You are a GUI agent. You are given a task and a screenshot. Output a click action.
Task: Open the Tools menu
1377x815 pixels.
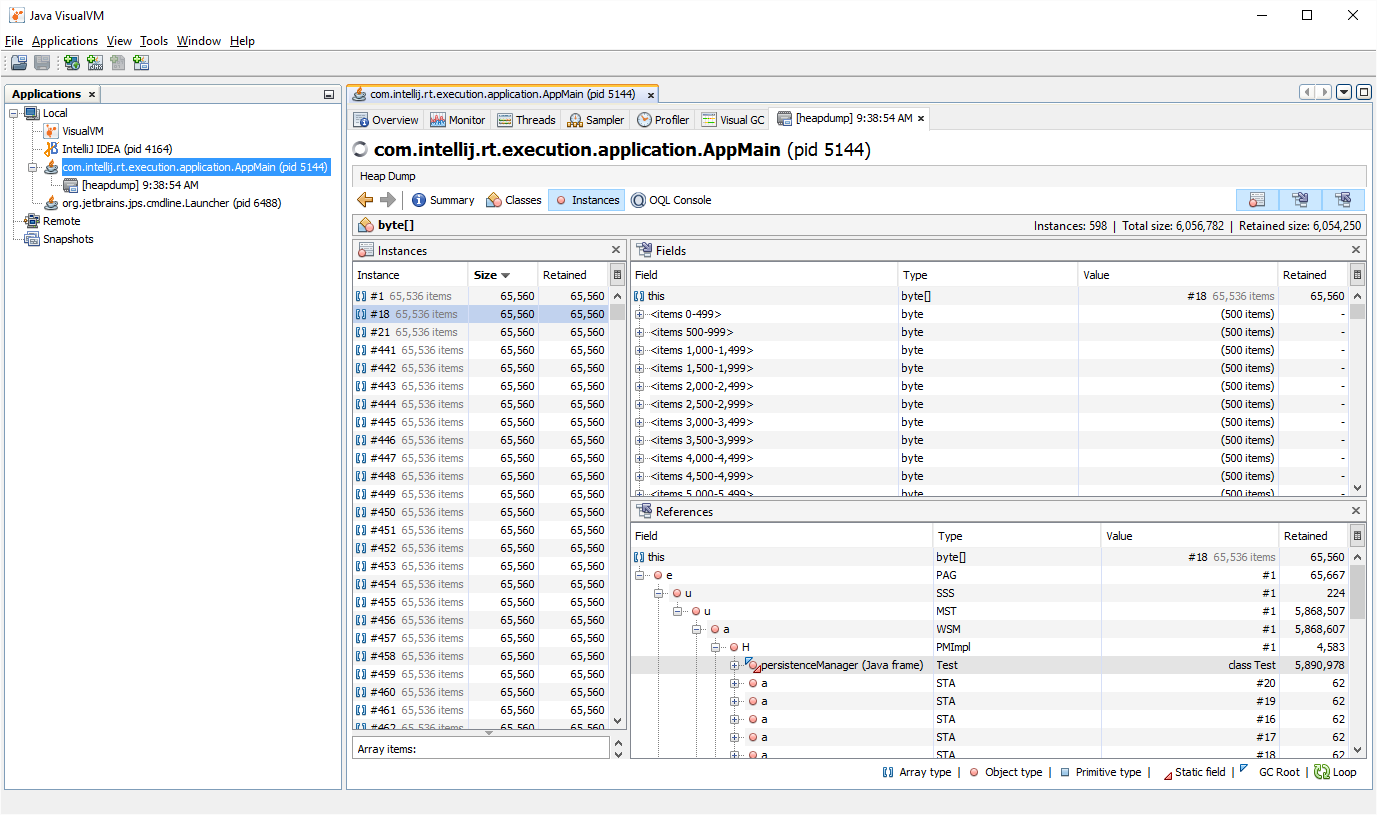154,41
